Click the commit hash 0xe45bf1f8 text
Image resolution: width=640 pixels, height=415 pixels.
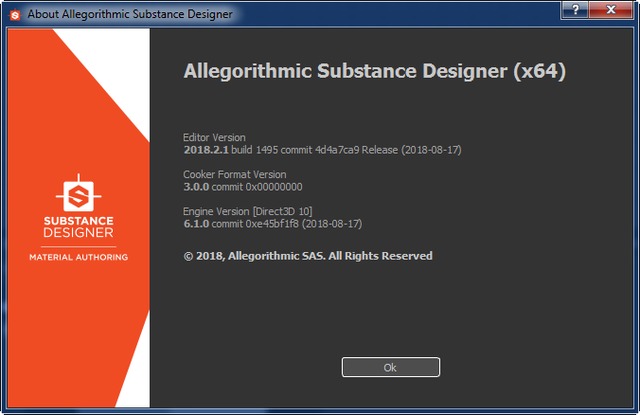(x=272, y=224)
